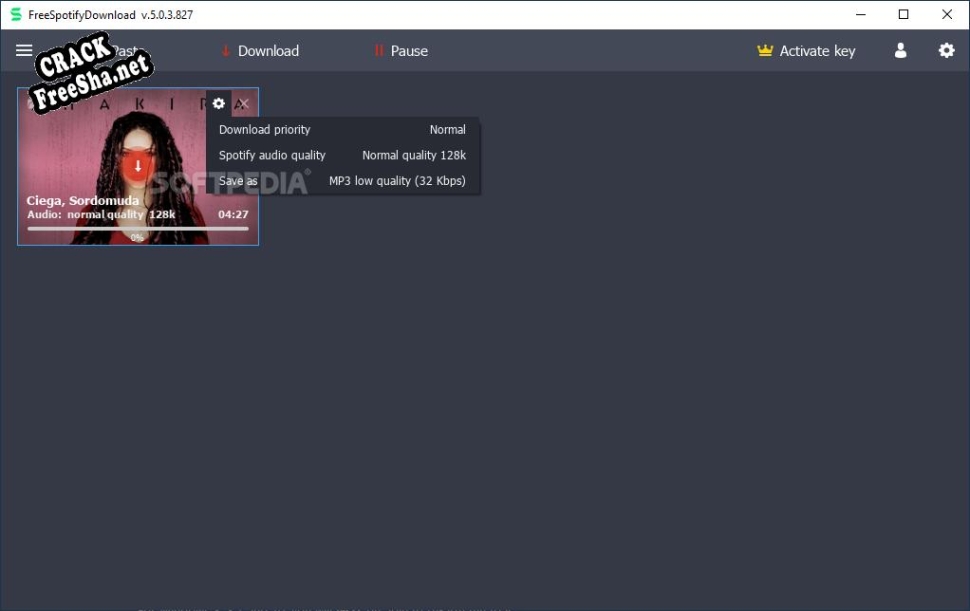Open the hamburger menu

click(24, 51)
